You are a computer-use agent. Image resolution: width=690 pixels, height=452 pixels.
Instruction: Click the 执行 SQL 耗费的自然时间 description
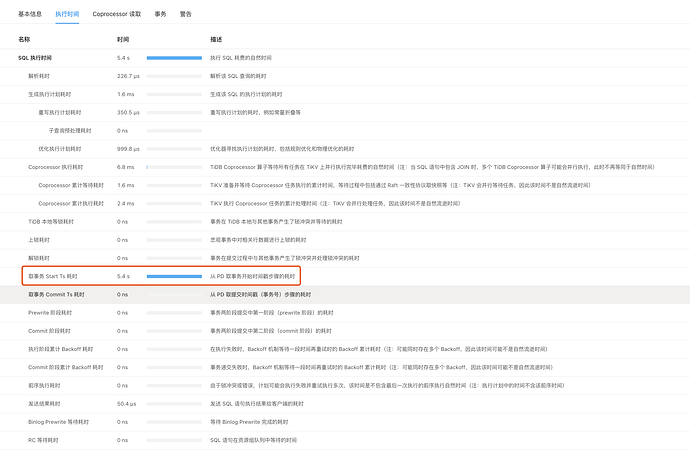coord(241,58)
